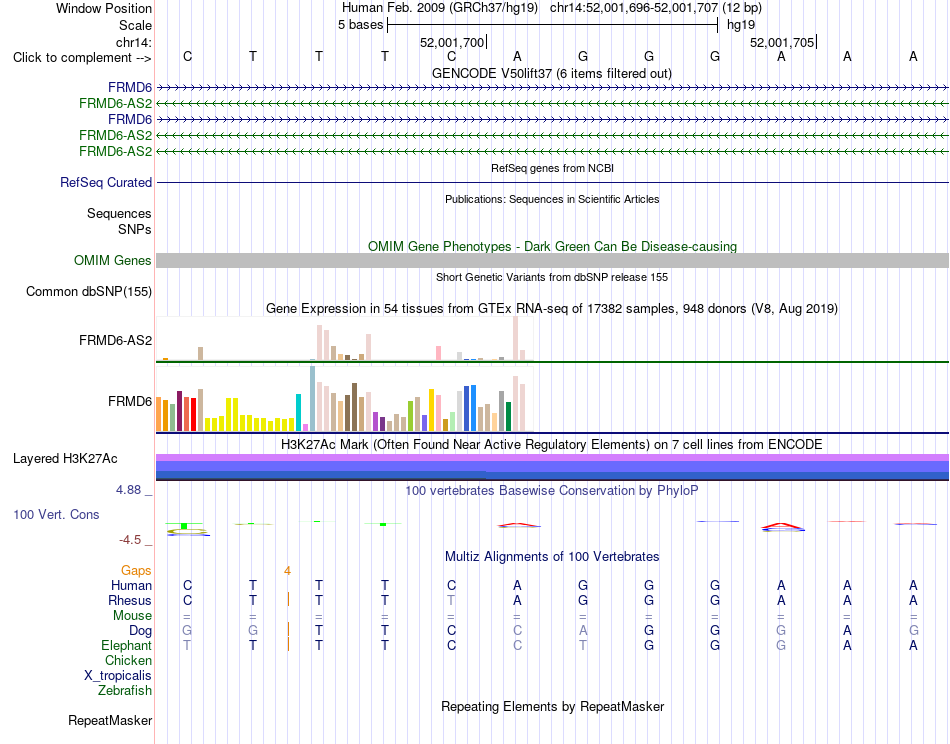Click the RefSeq Curated intron line
The image size is (950, 744).
click(x=552, y=182)
